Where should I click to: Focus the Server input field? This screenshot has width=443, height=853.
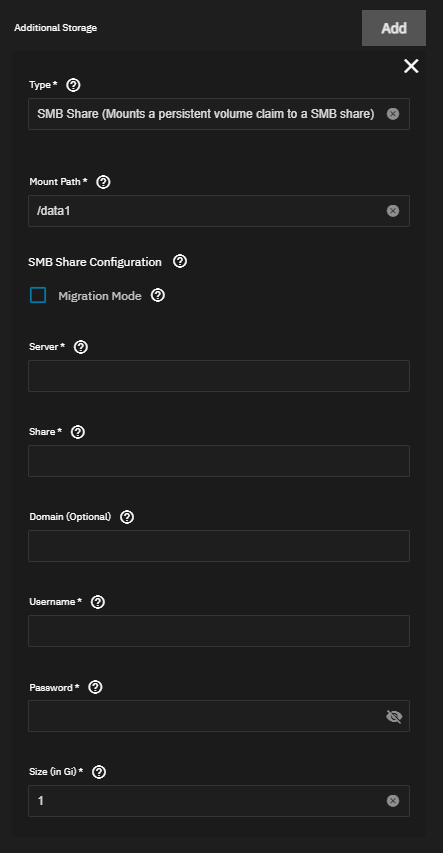coord(219,376)
